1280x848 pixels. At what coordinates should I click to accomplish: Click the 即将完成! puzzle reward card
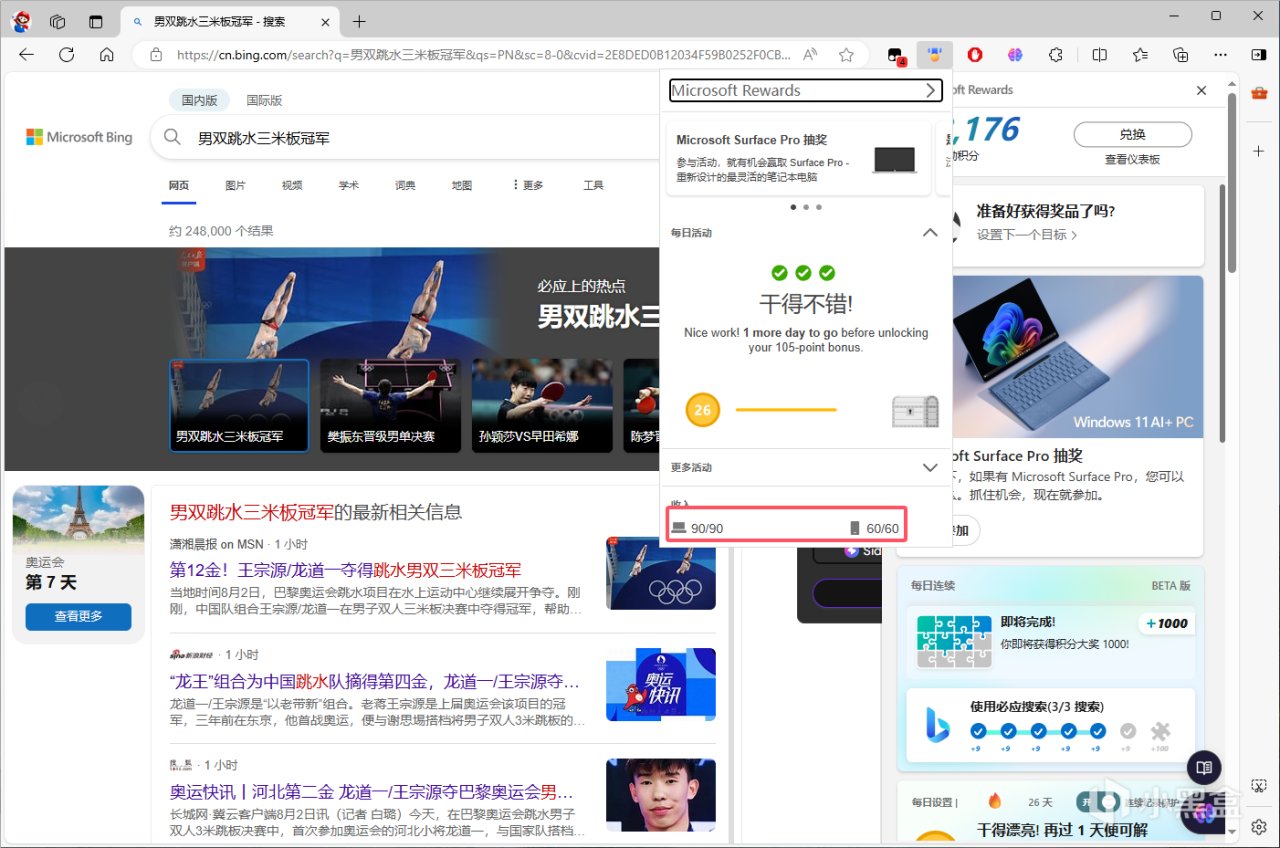[1050, 641]
